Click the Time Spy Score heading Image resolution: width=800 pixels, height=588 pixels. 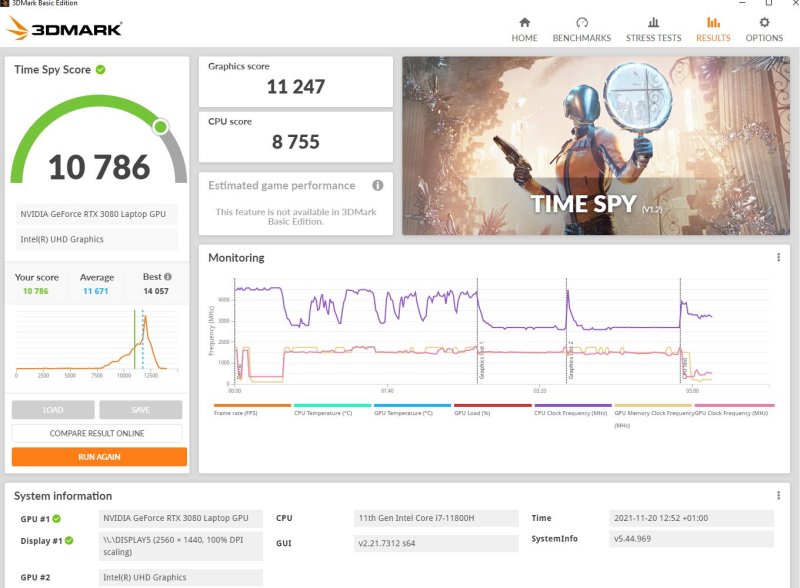click(x=53, y=69)
